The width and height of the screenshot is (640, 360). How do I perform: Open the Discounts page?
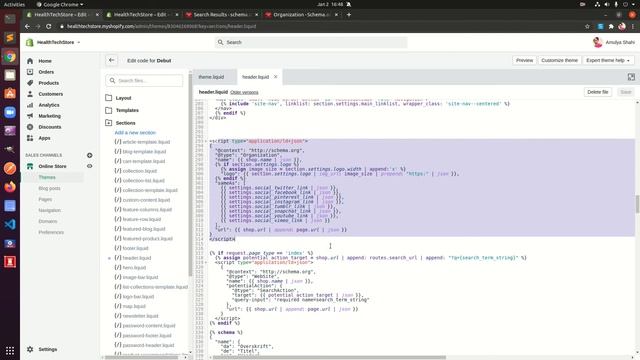[50, 127]
